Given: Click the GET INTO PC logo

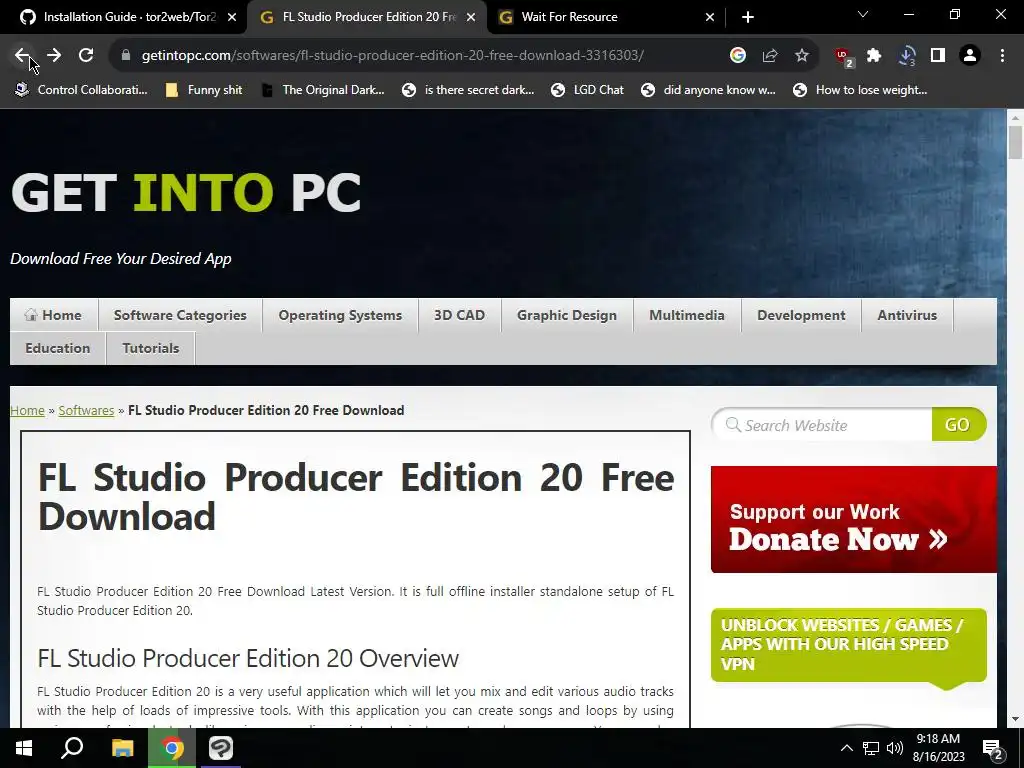Looking at the screenshot, I should 185,192.
